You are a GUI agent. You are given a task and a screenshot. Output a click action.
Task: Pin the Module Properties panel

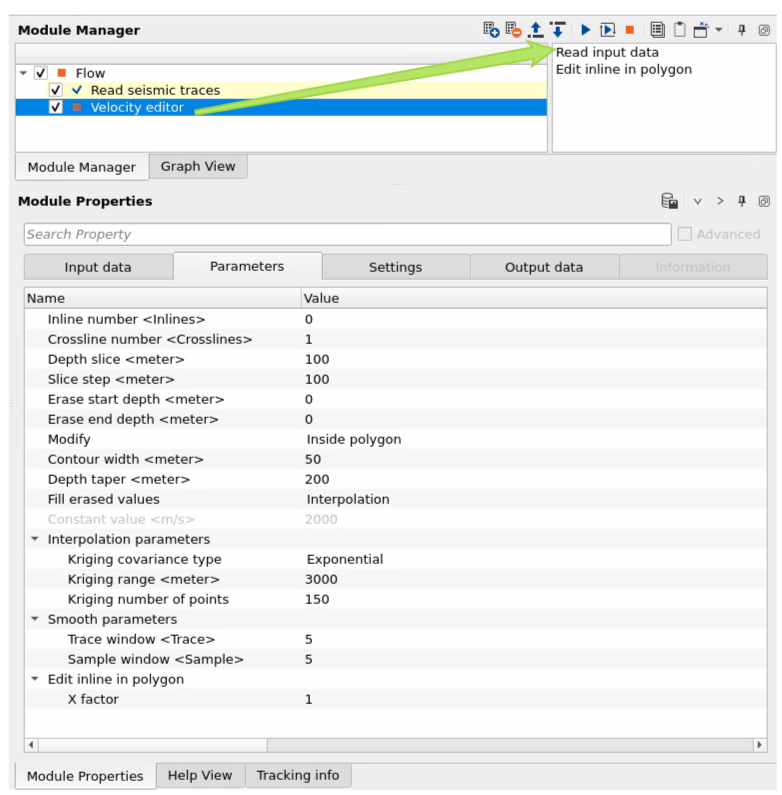click(x=742, y=201)
